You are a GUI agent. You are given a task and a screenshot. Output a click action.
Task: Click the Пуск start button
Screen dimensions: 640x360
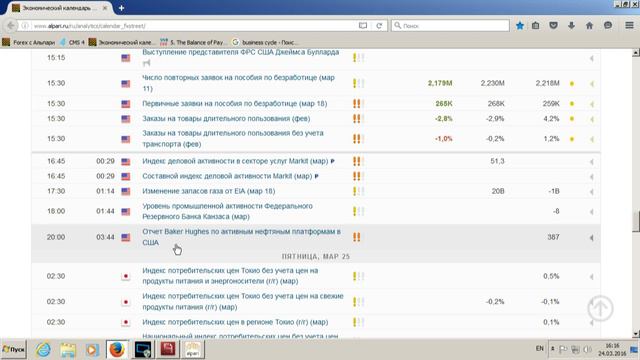click(13, 349)
